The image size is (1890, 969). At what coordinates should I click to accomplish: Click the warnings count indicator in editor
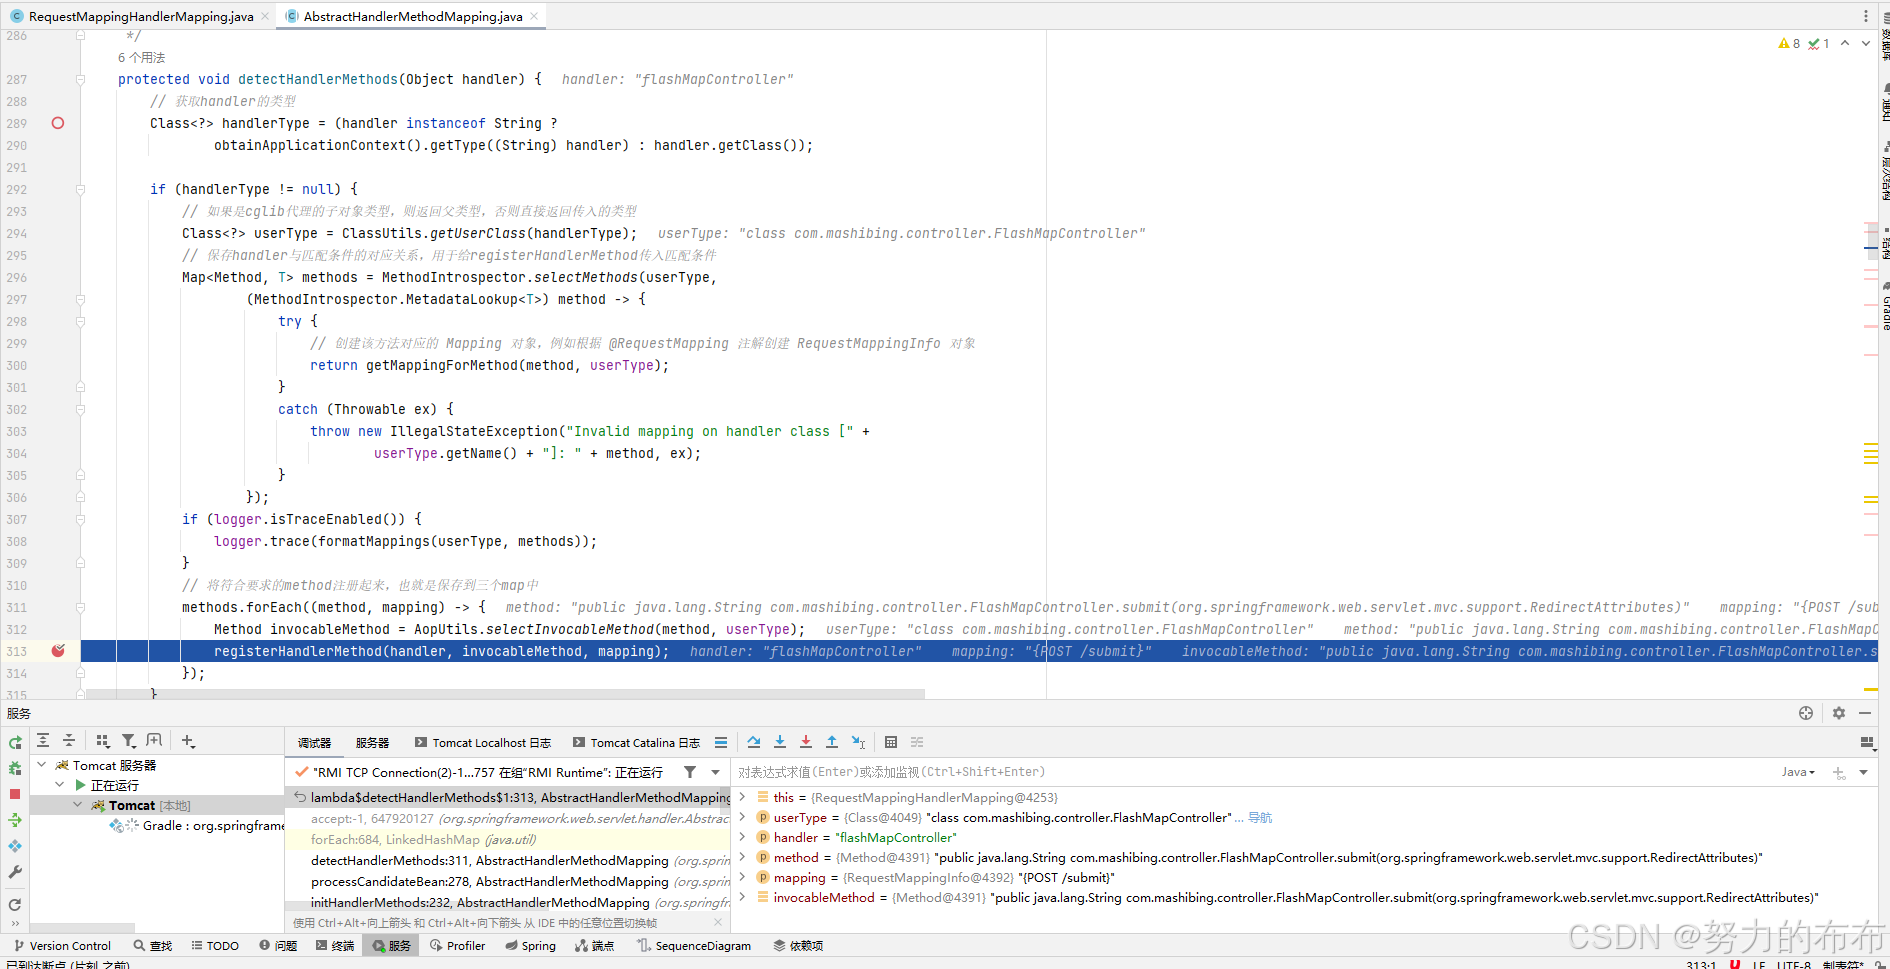(x=1789, y=43)
